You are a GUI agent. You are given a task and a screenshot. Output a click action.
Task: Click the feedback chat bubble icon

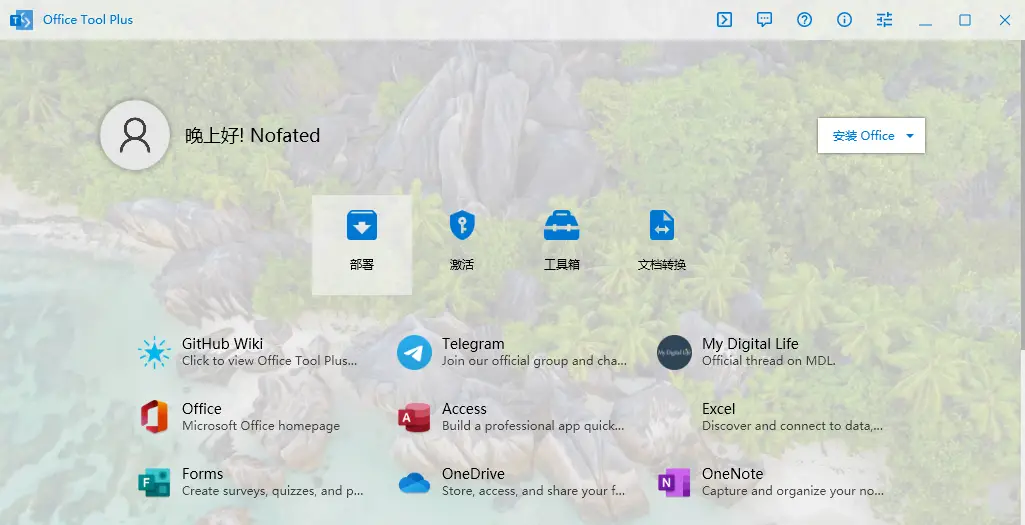click(765, 20)
